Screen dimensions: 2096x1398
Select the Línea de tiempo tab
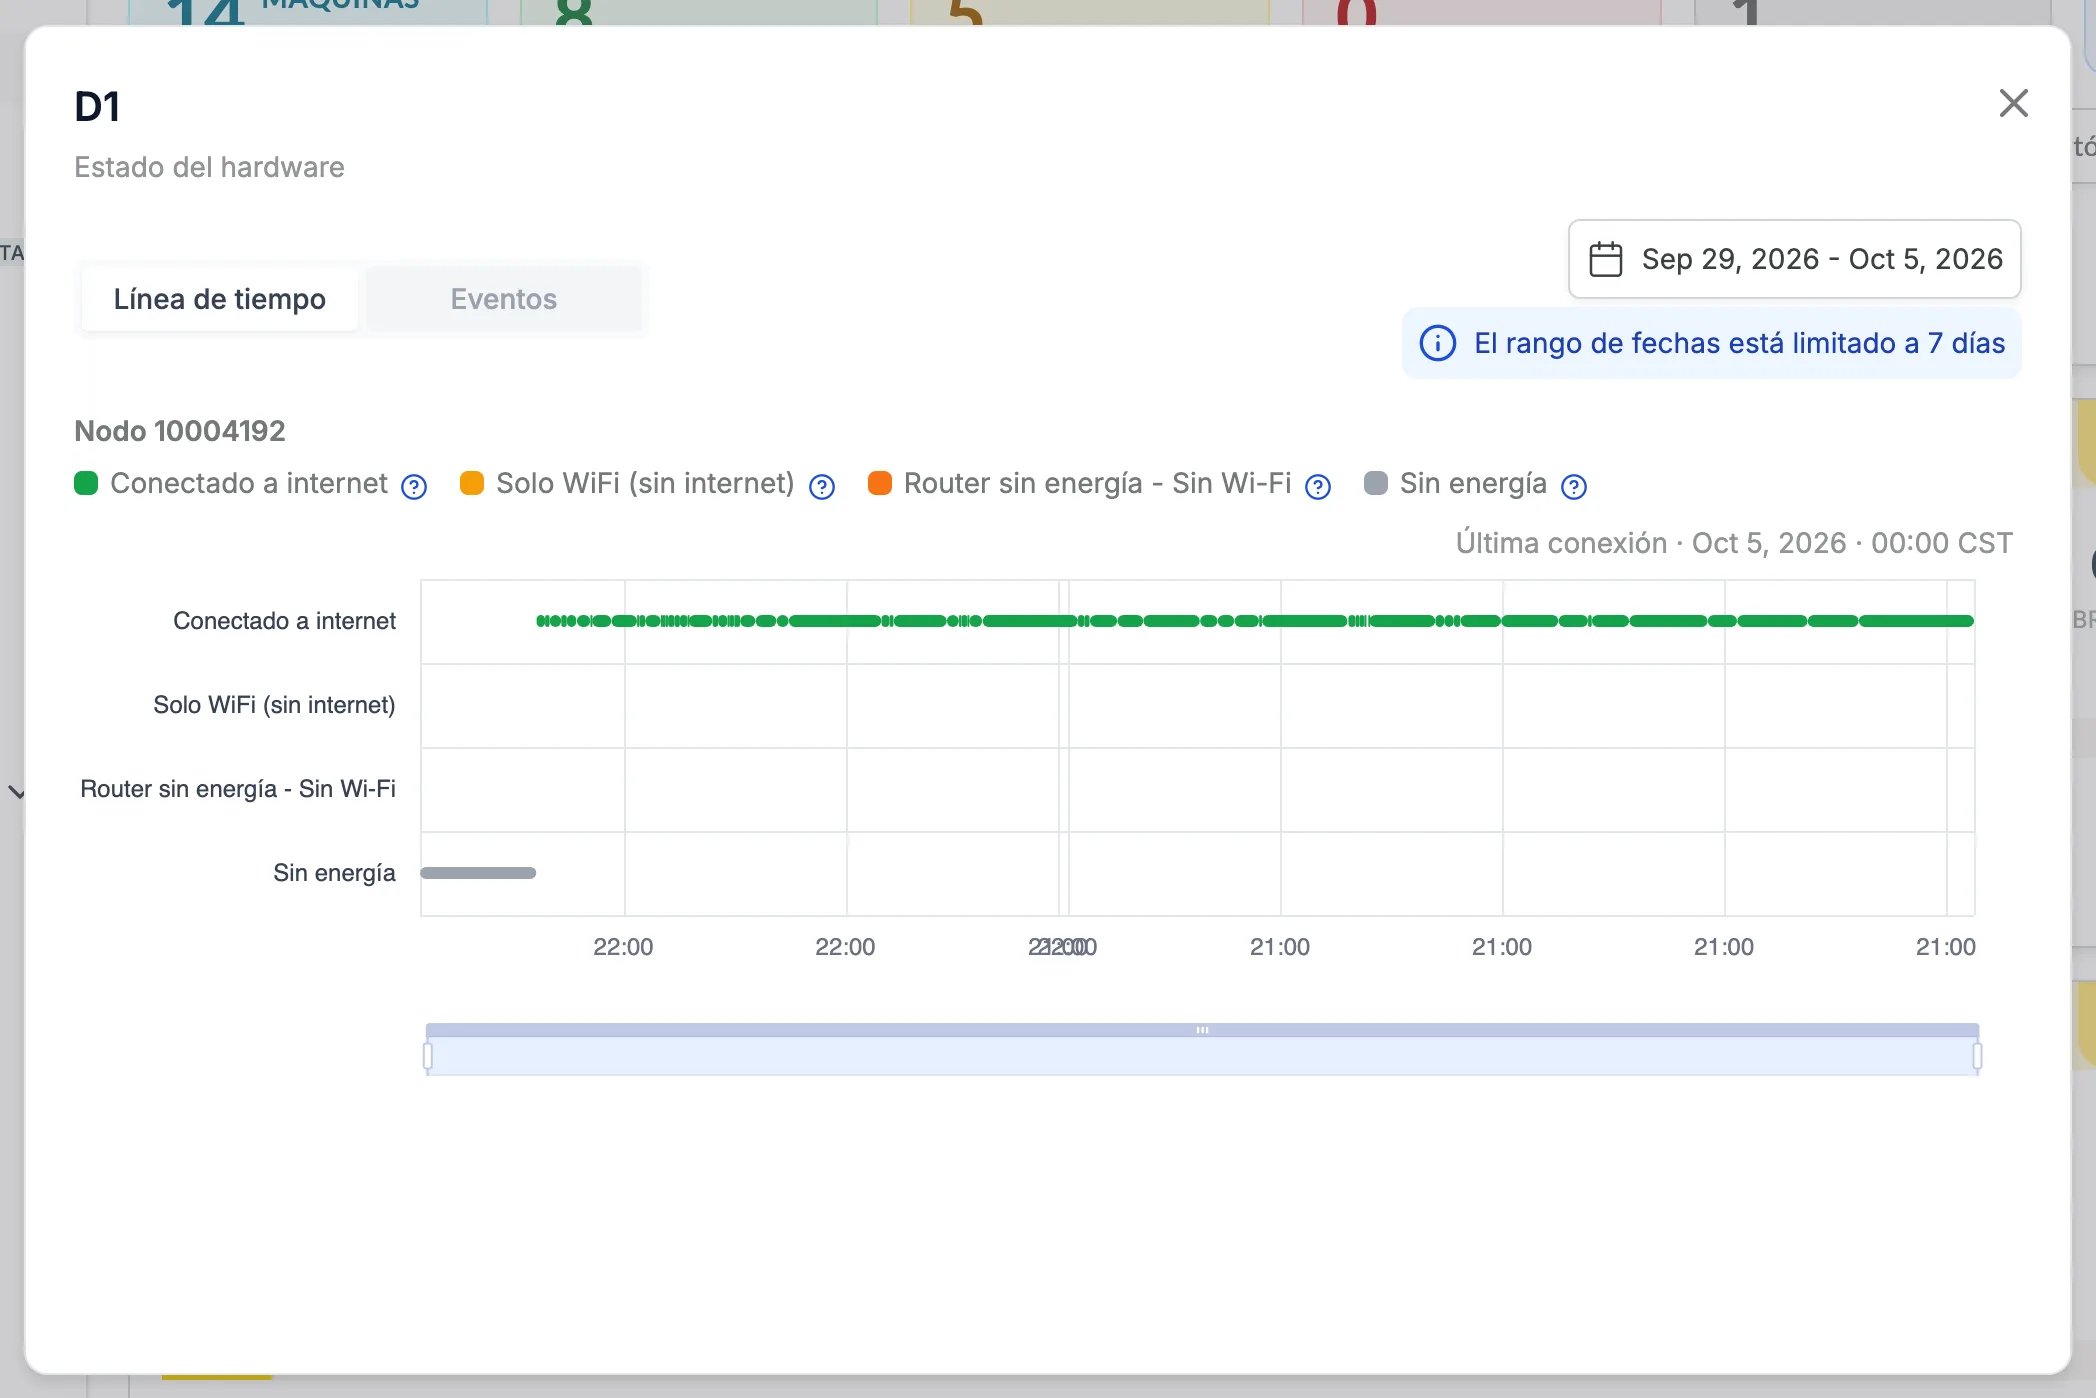pos(220,299)
